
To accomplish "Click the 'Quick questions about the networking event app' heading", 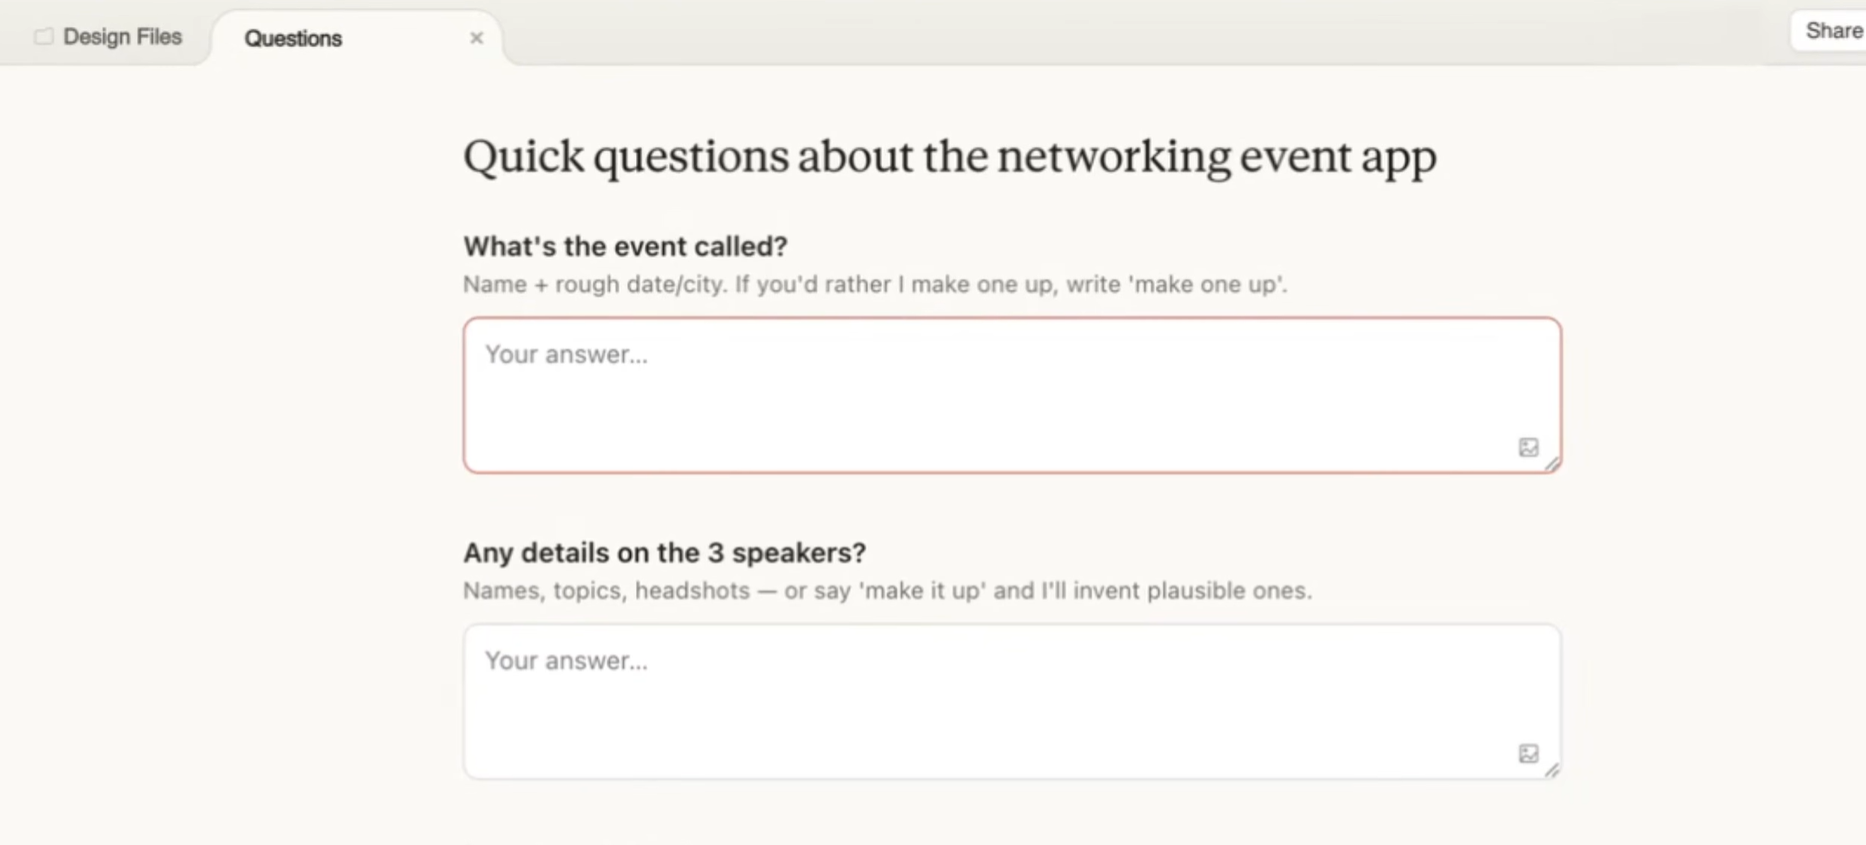I will (x=949, y=156).
